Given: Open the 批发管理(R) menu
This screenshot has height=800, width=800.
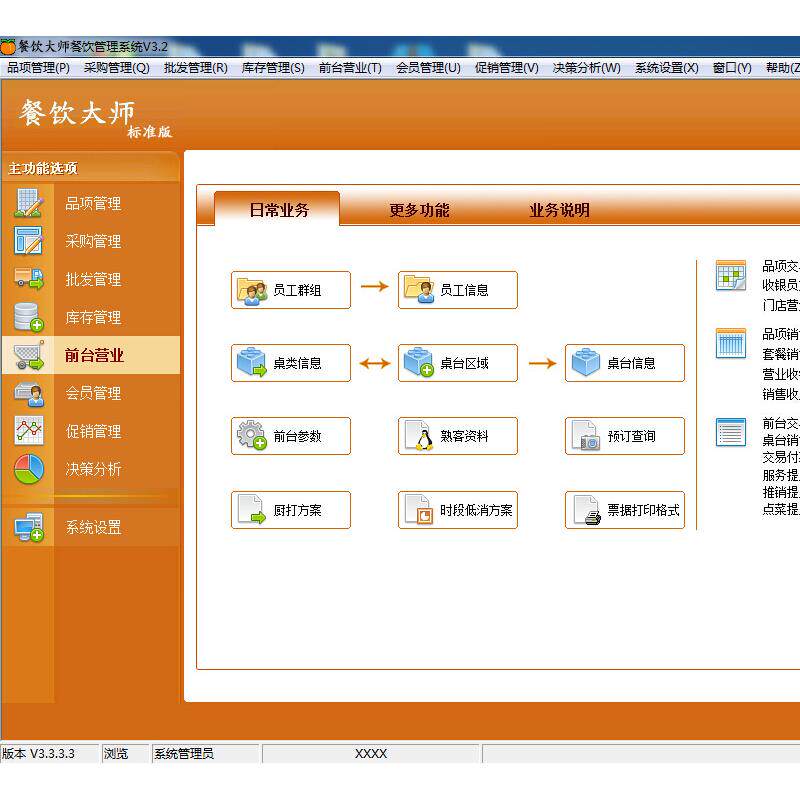Looking at the screenshot, I should (x=196, y=68).
